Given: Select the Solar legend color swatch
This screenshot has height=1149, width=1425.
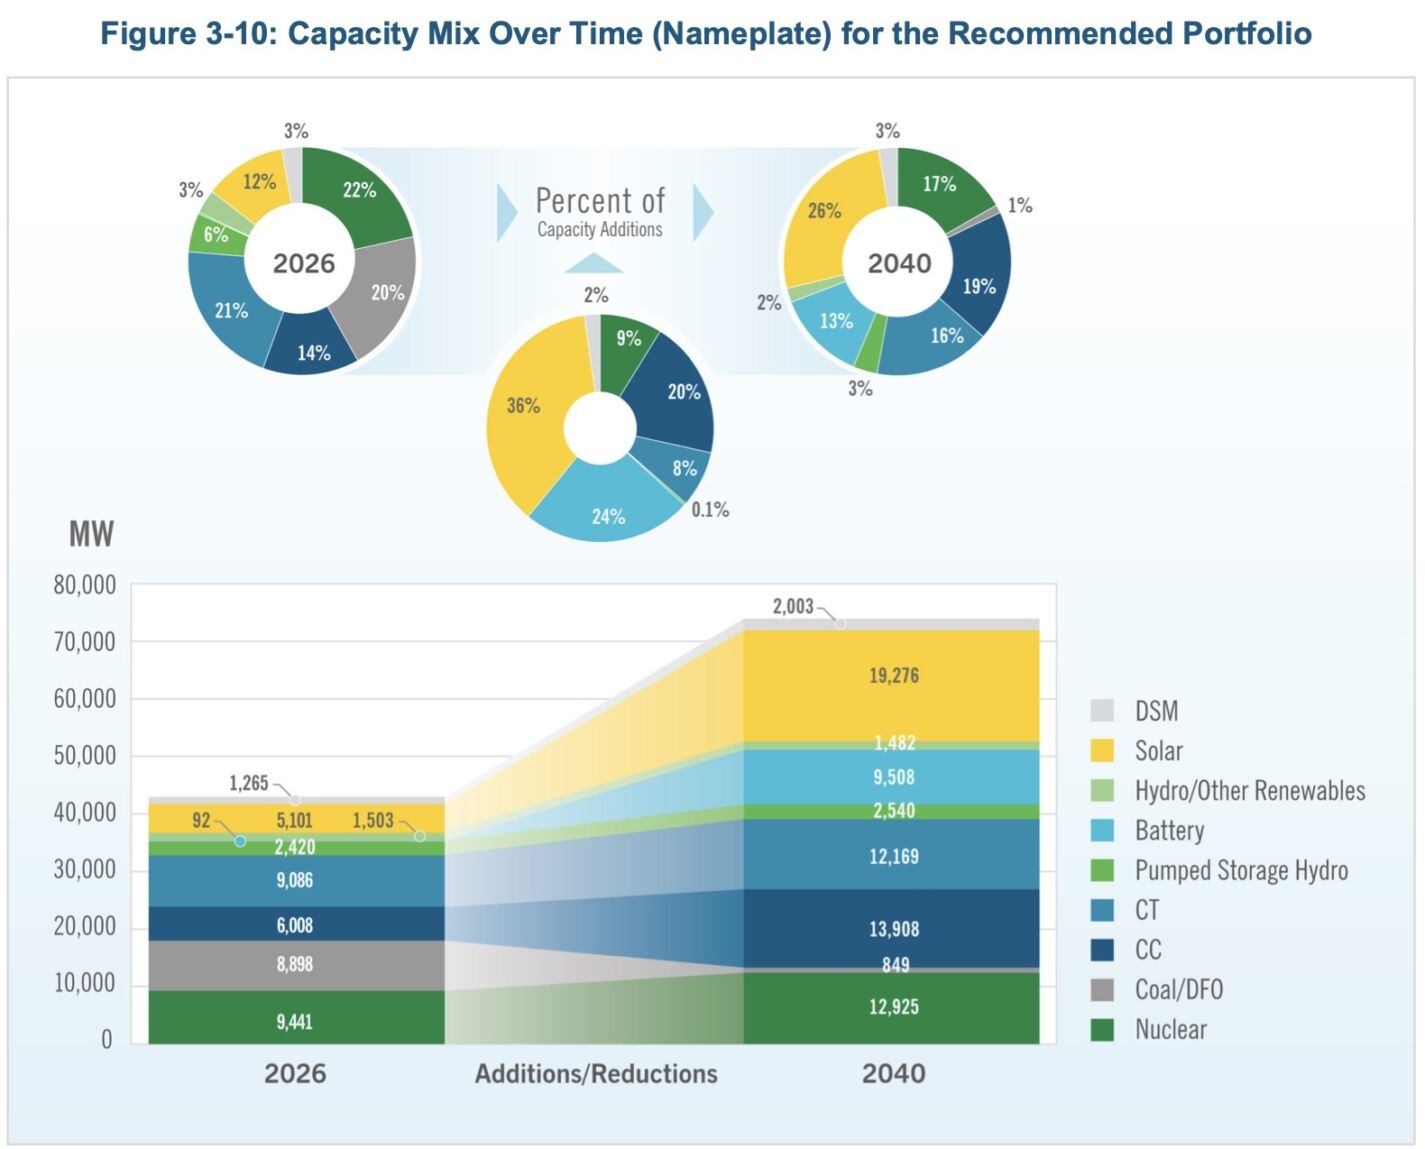Looking at the screenshot, I should click(x=1104, y=751).
